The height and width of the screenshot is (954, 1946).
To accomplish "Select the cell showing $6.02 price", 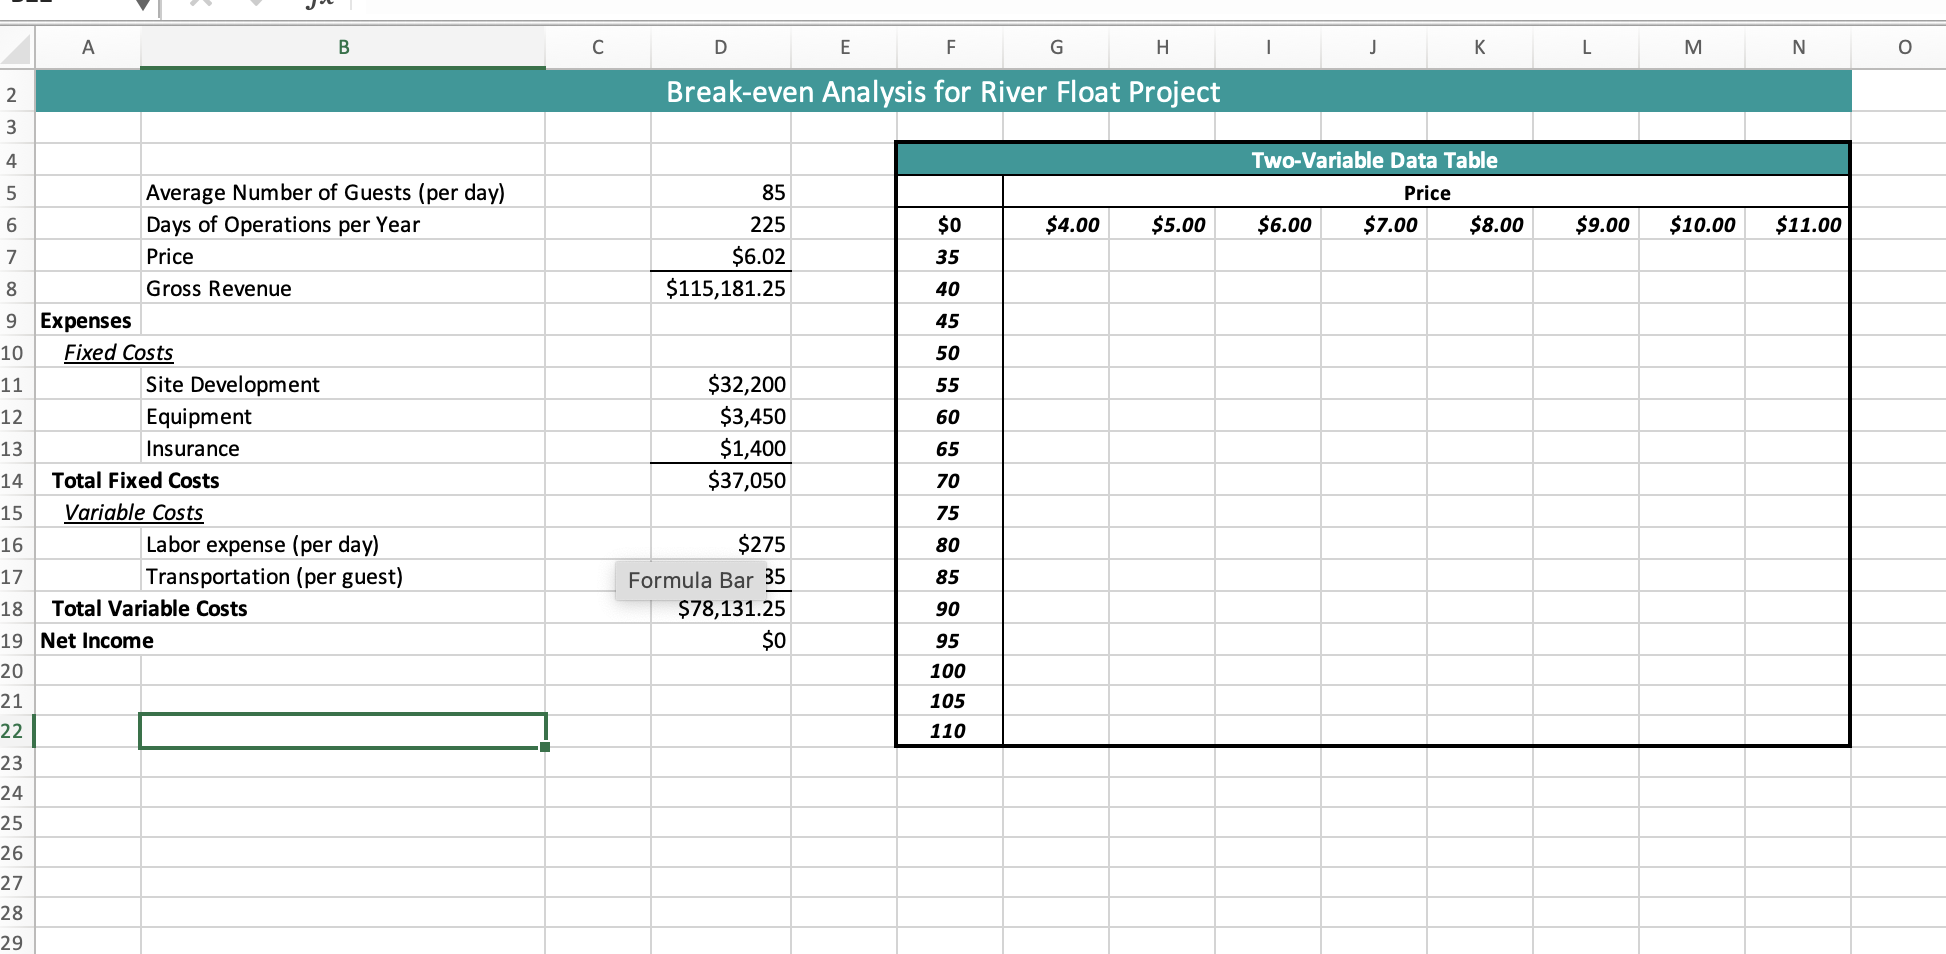I will [x=720, y=256].
